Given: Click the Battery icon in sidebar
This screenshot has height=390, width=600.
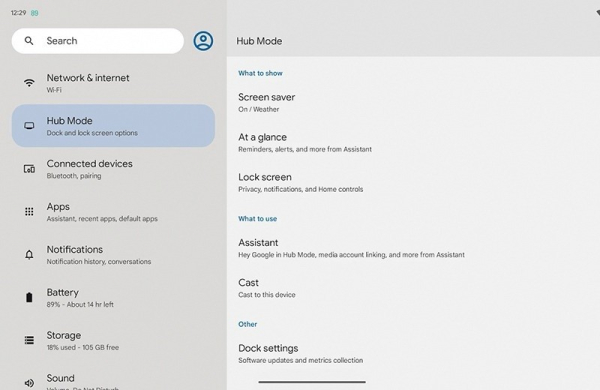Looking at the screenshot, I should click(x=29, y=297).
